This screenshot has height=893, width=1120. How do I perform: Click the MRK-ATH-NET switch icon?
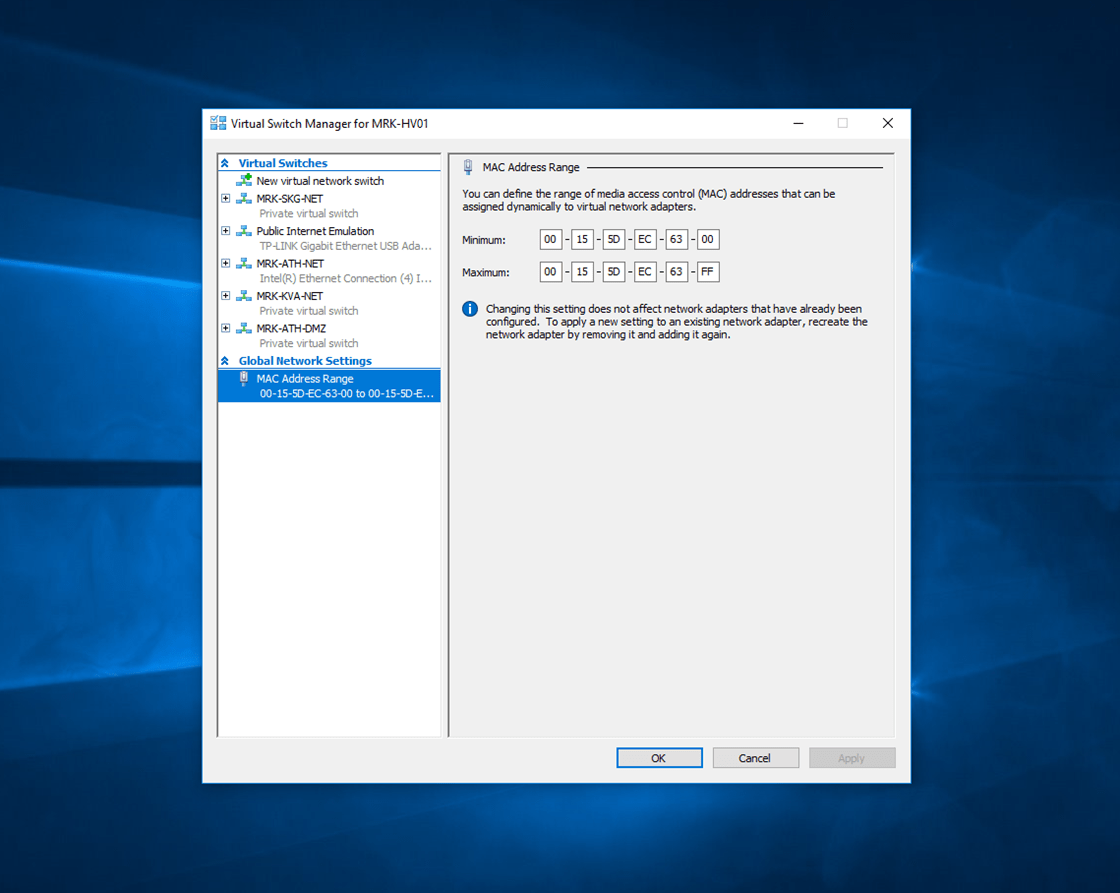point(243,265)
